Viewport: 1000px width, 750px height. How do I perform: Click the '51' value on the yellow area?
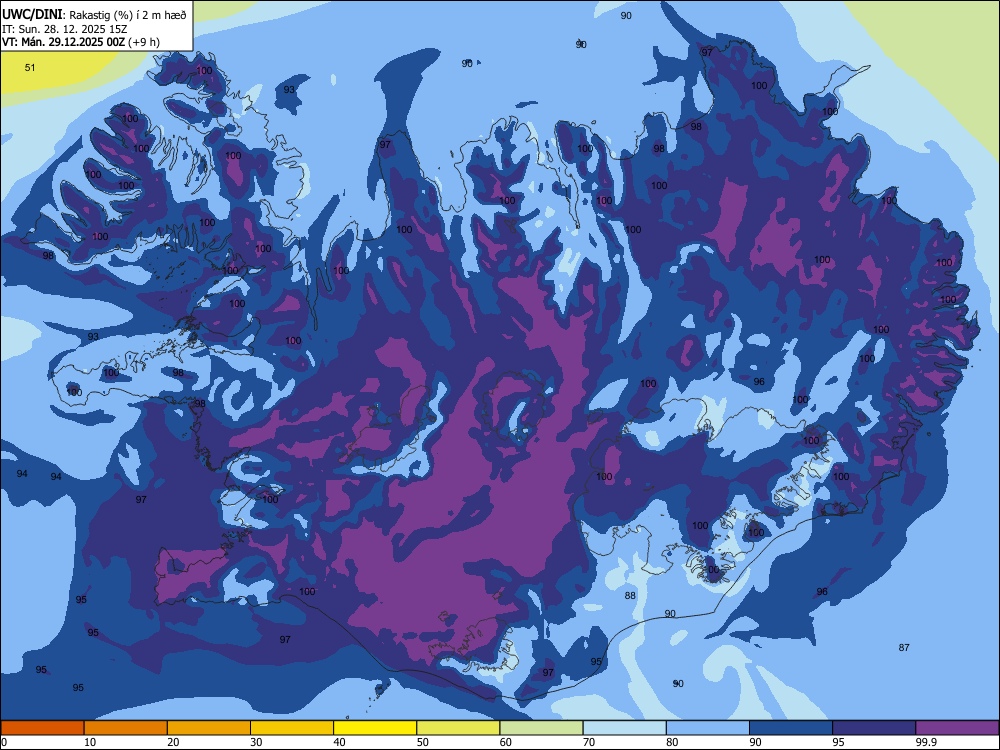30,68
